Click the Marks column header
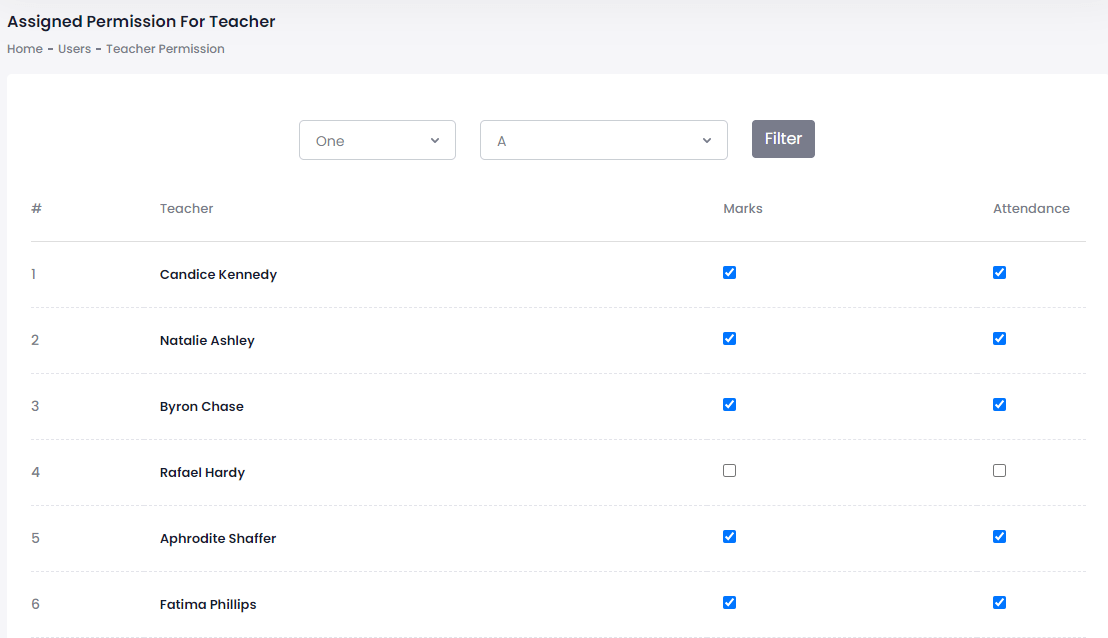The height and width of the screenshot is (638, 1108). coord(742,209)
